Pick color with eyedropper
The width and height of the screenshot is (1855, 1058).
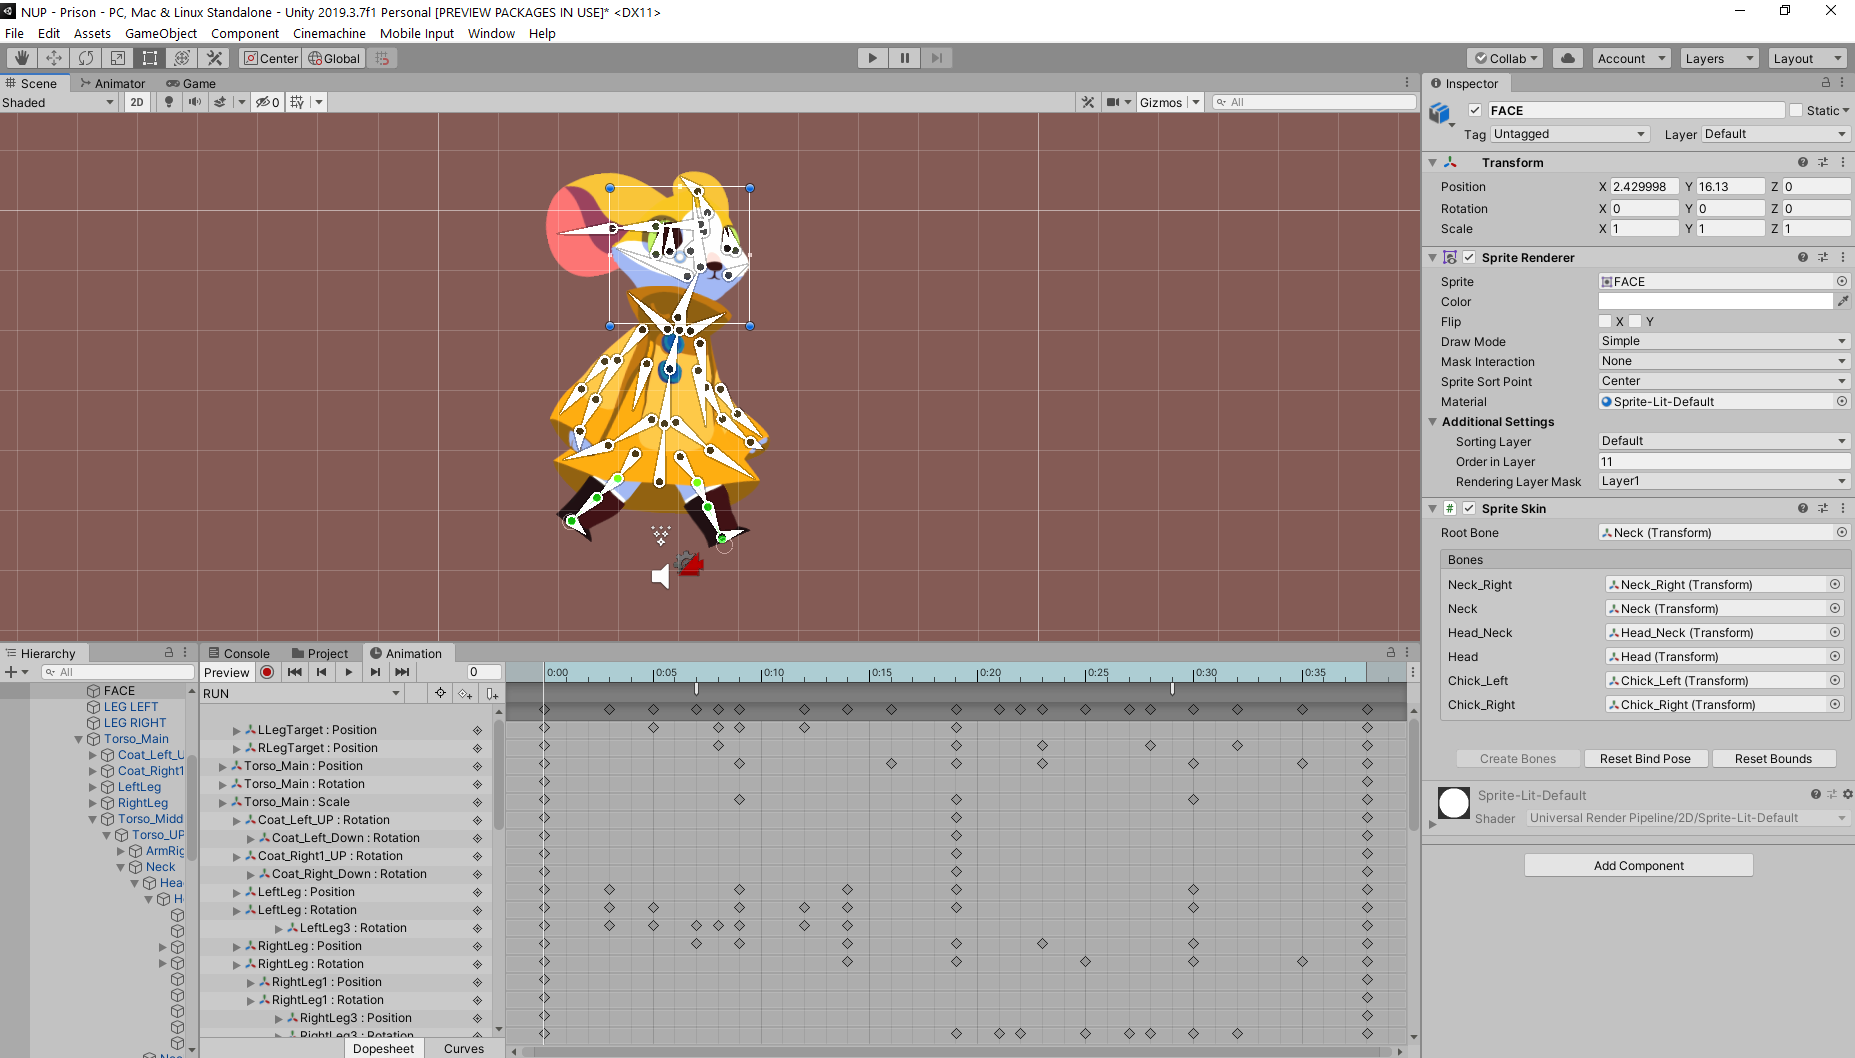(1843, 301)
